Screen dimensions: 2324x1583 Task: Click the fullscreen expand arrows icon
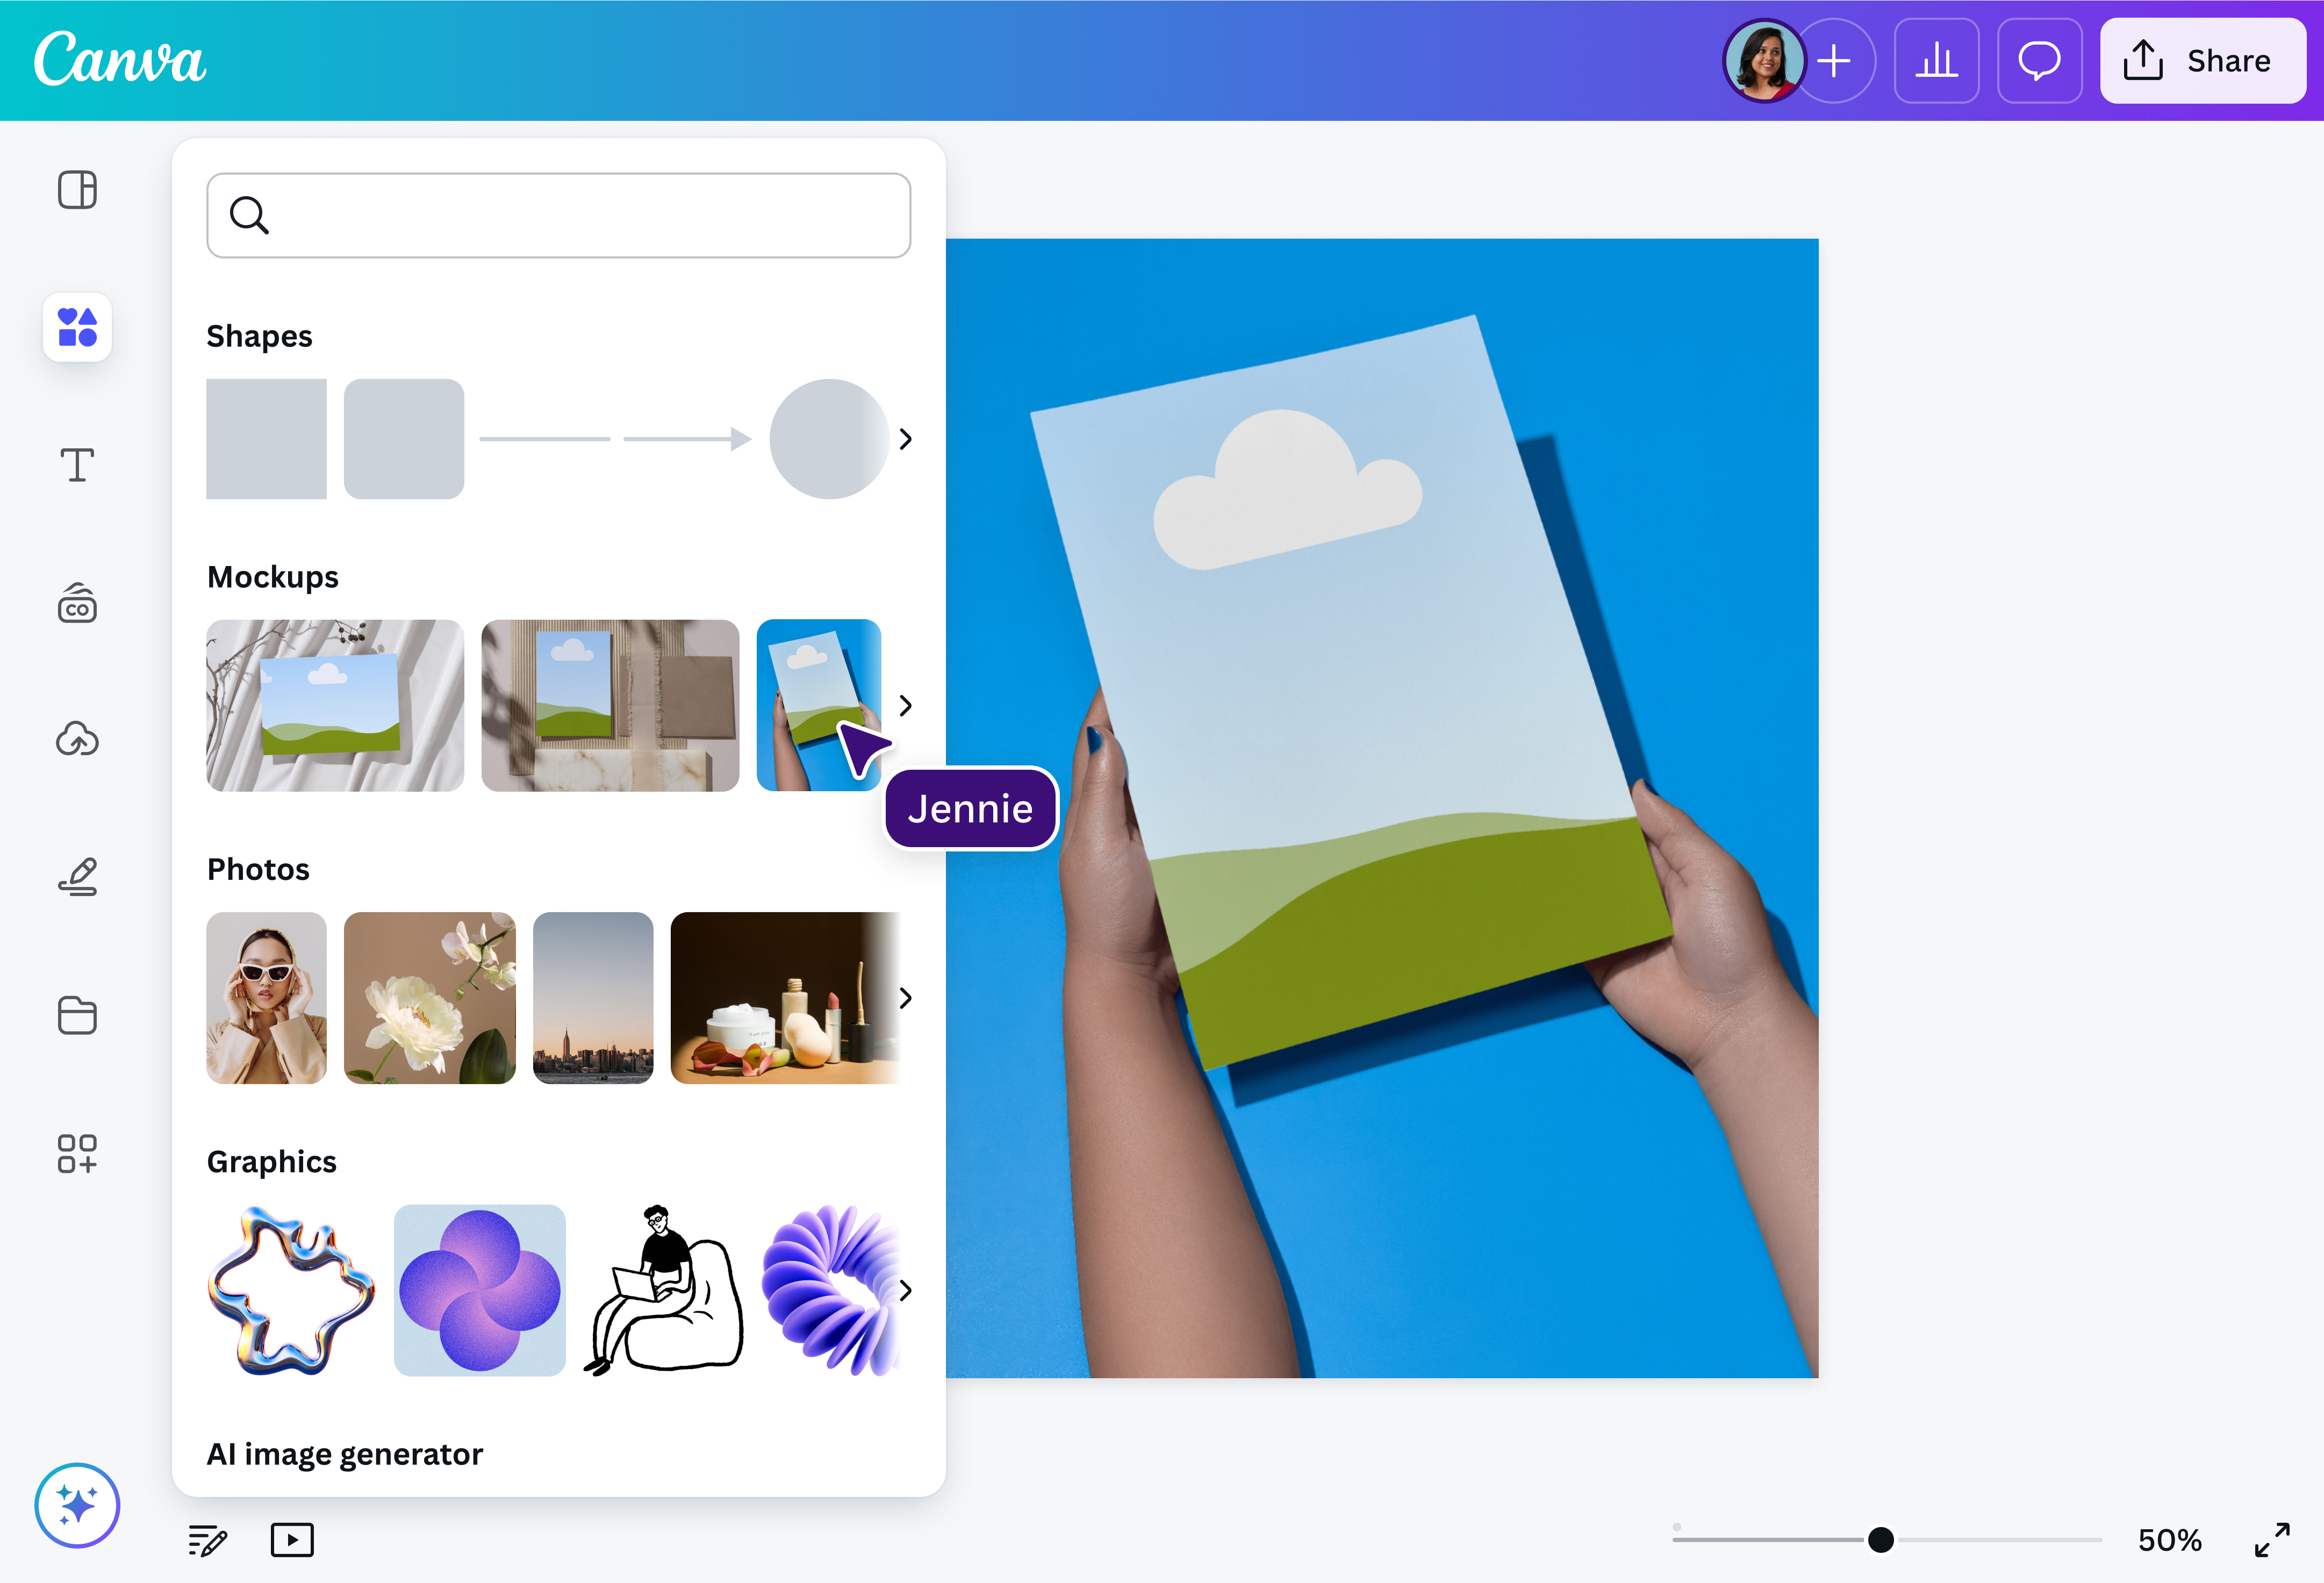coord(2272,1540)
